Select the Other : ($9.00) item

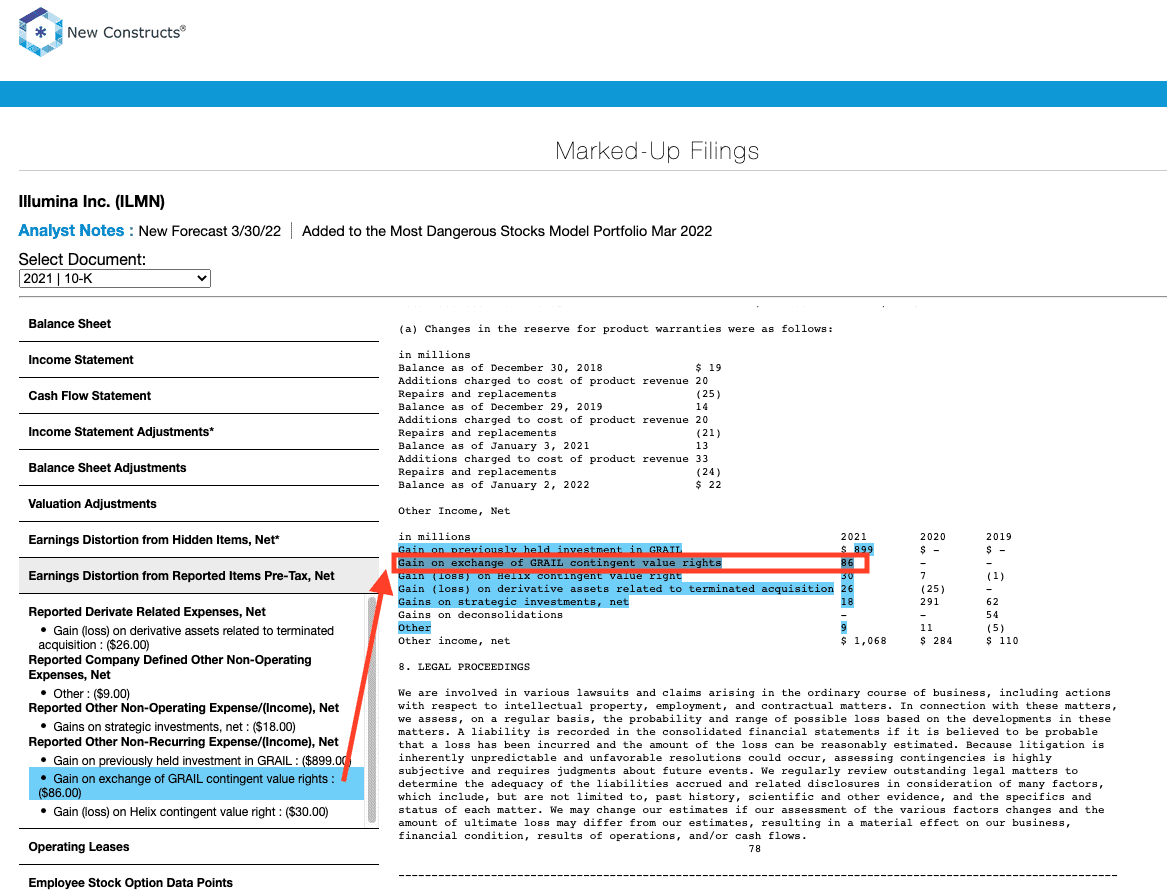tap(91, 693)
